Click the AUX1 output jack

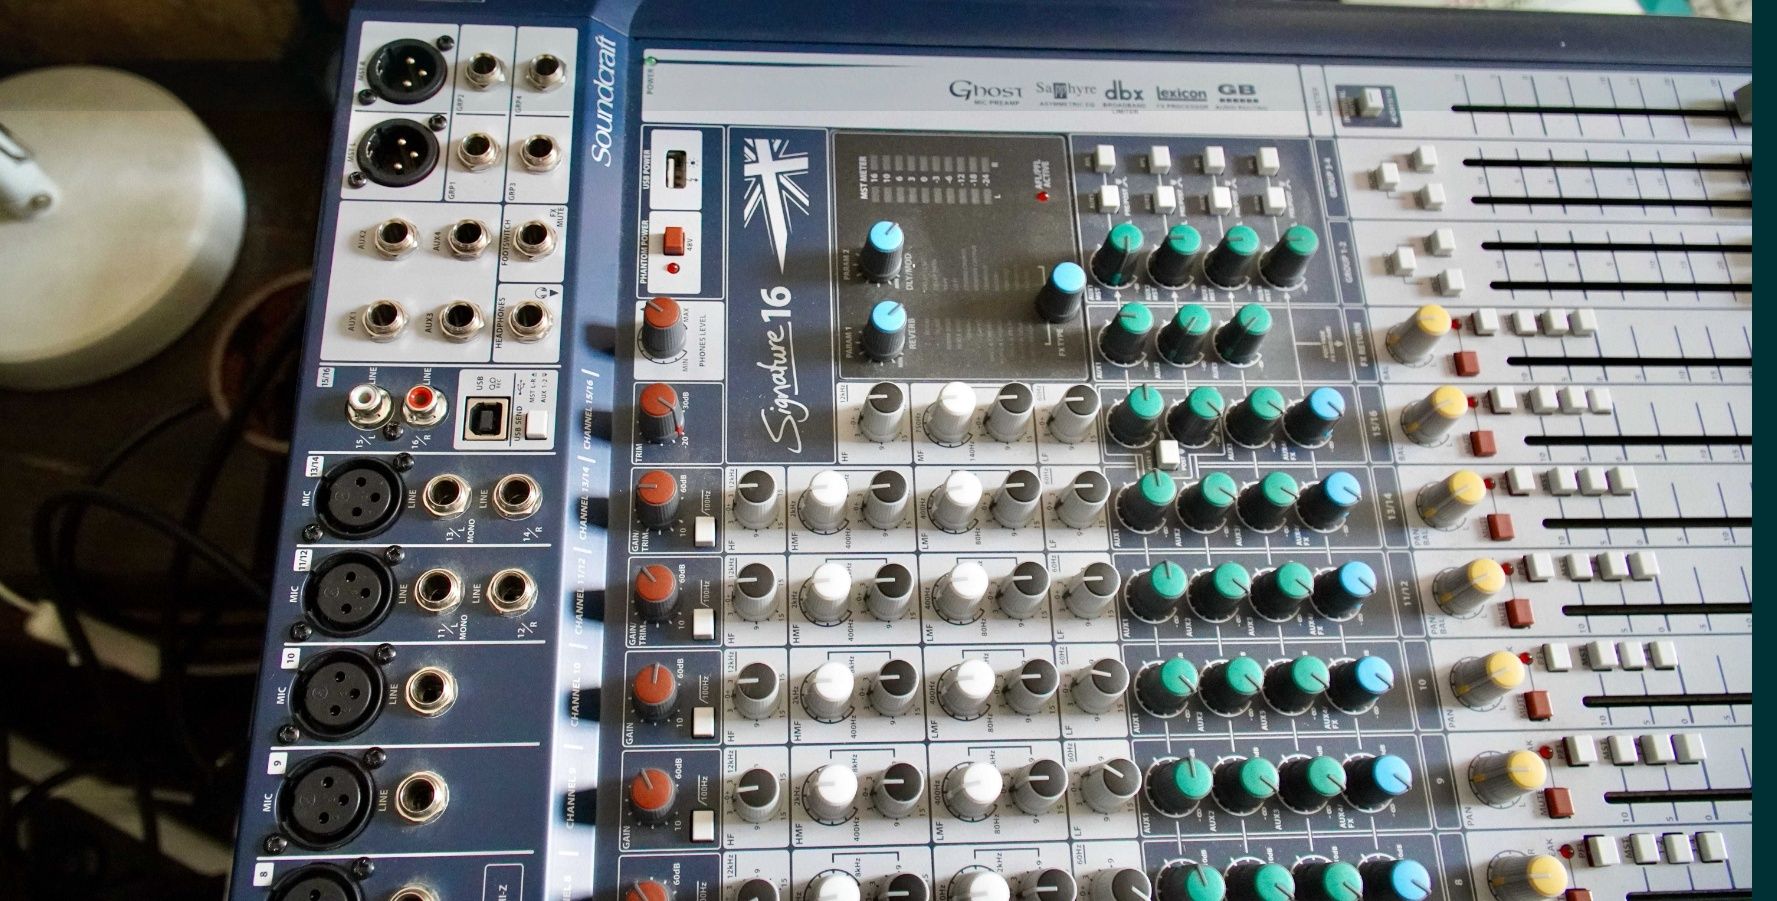pos(384,319)
